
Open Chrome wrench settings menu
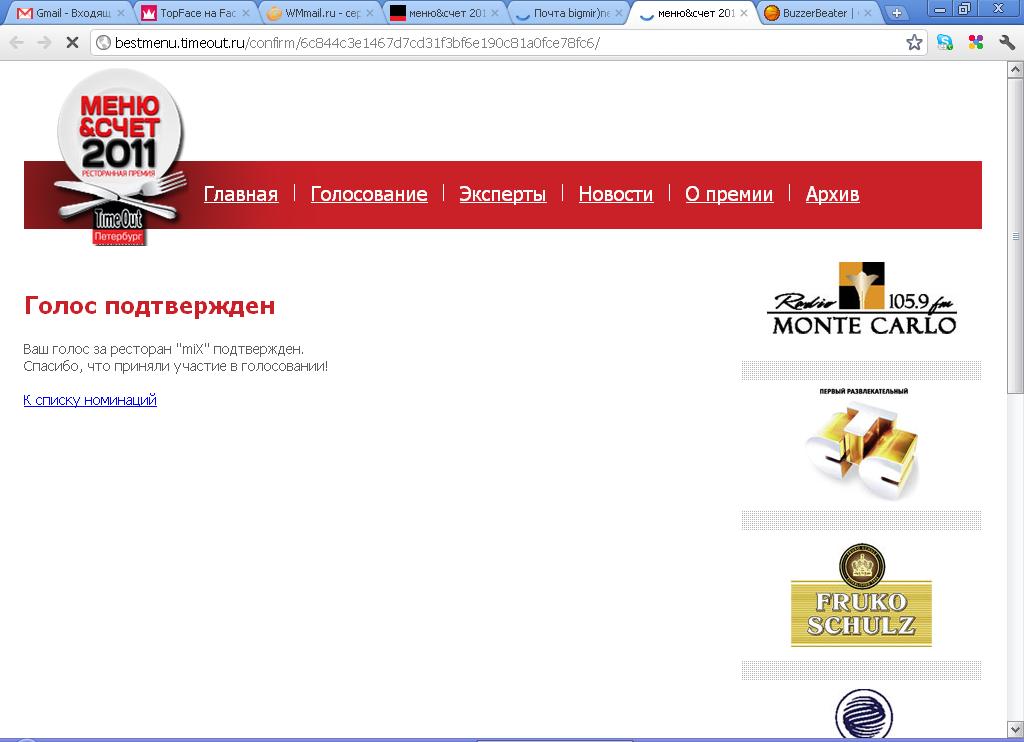pyautogui.click(x=1007, y=42)
